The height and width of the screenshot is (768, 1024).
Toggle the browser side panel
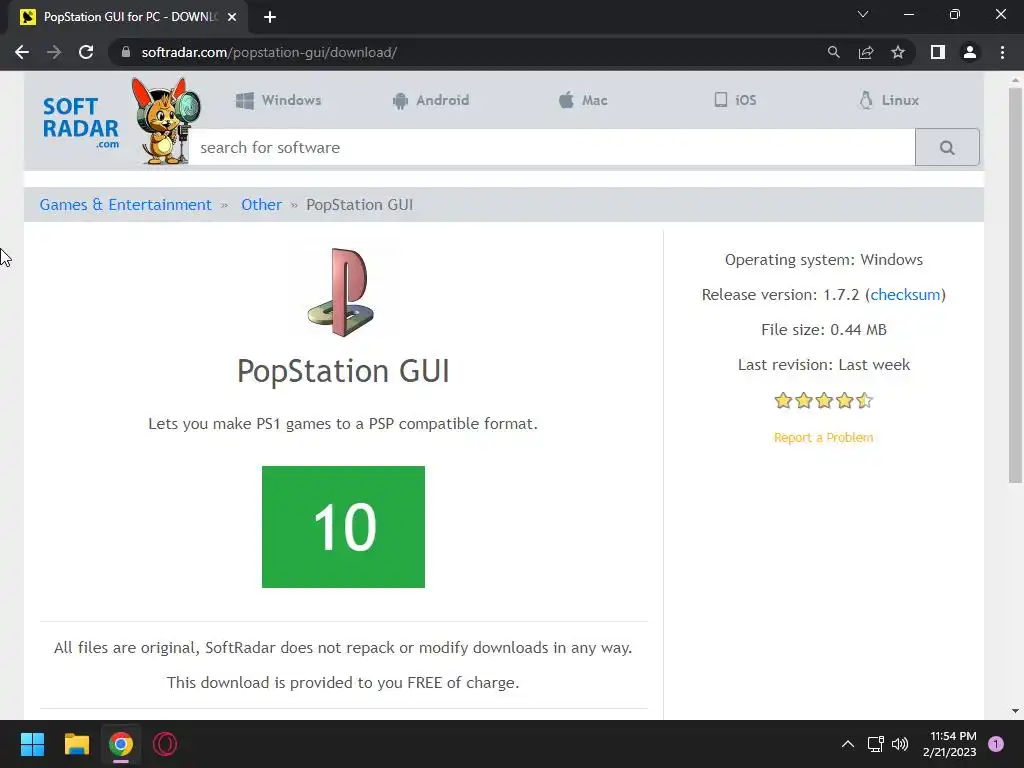click(938, 52)
